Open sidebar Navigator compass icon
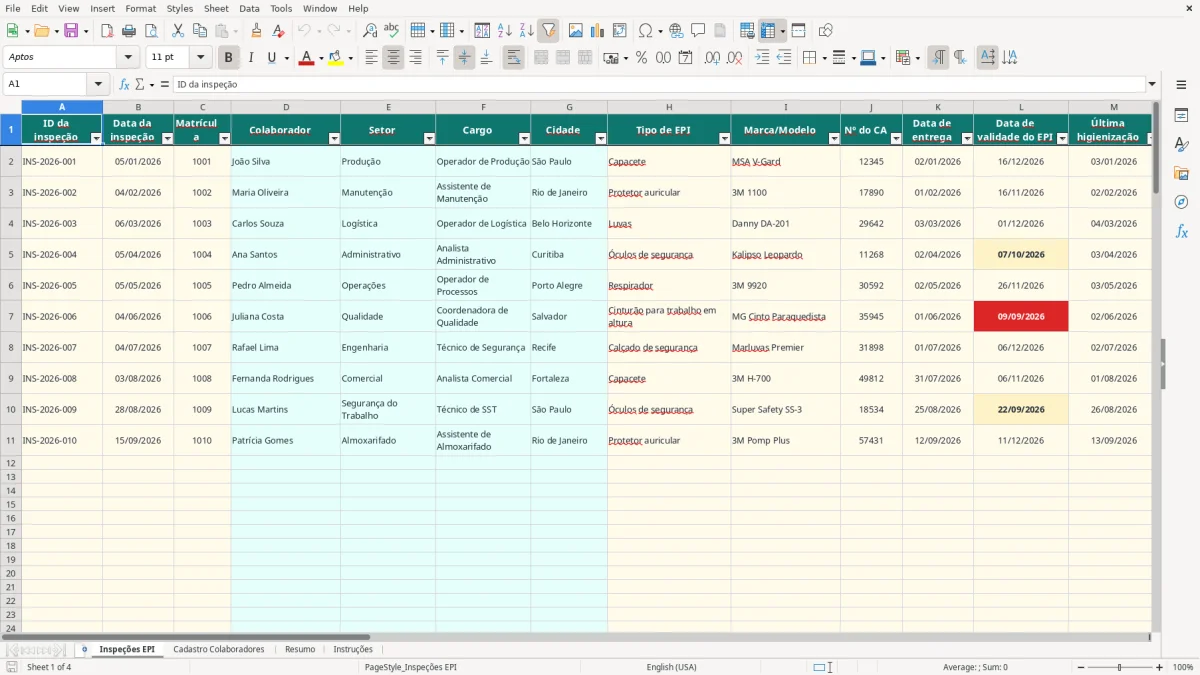Screen dimensions: 1200x675 (x=1181, y=202)
